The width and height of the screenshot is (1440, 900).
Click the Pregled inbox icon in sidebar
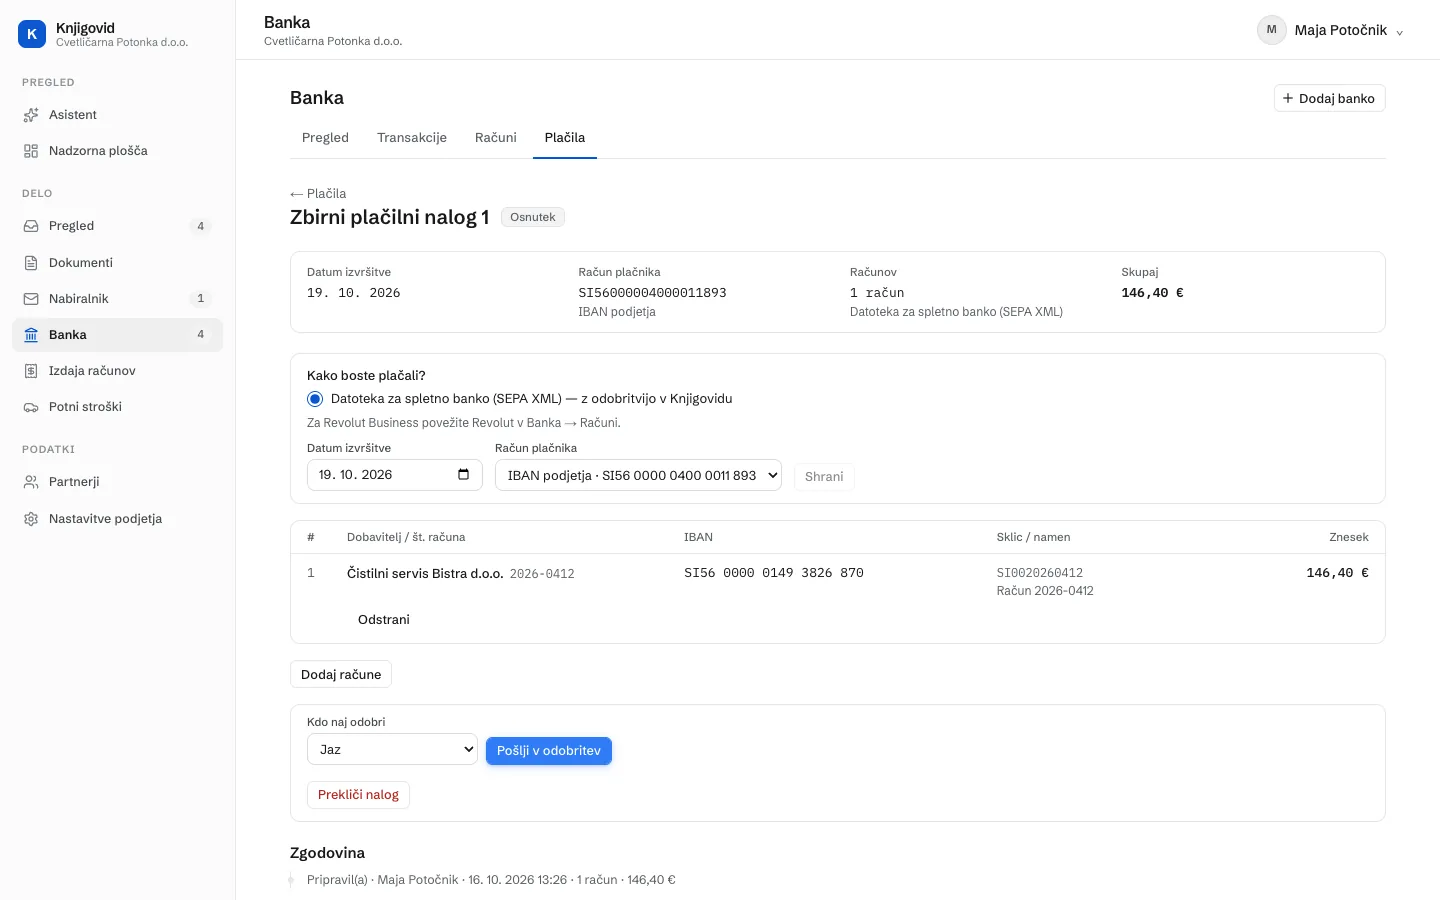31,226
